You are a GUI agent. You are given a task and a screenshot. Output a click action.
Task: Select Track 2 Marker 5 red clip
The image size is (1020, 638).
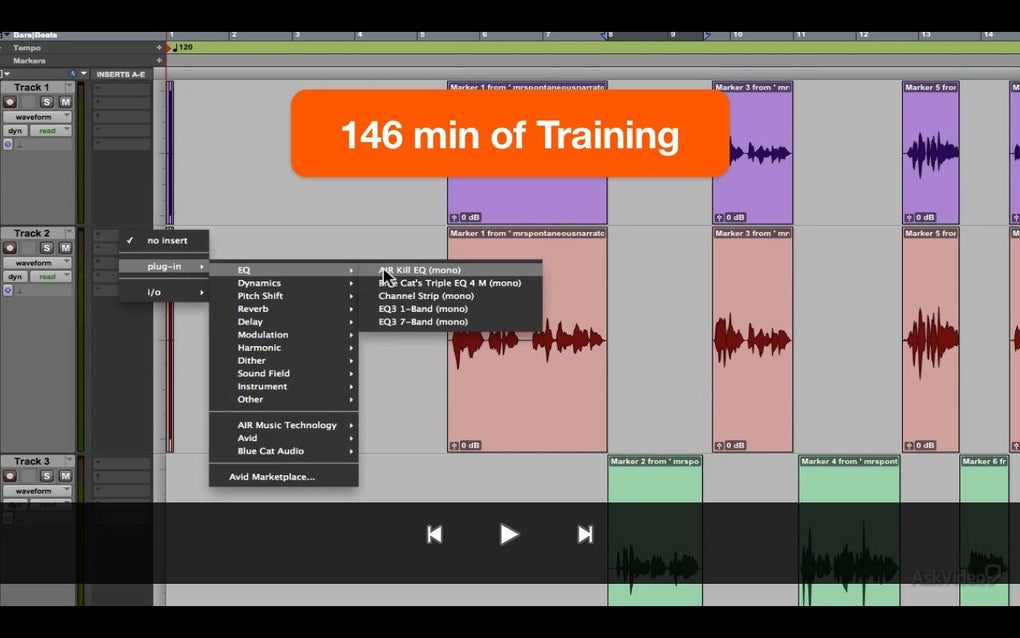click(x=931, y=339)
